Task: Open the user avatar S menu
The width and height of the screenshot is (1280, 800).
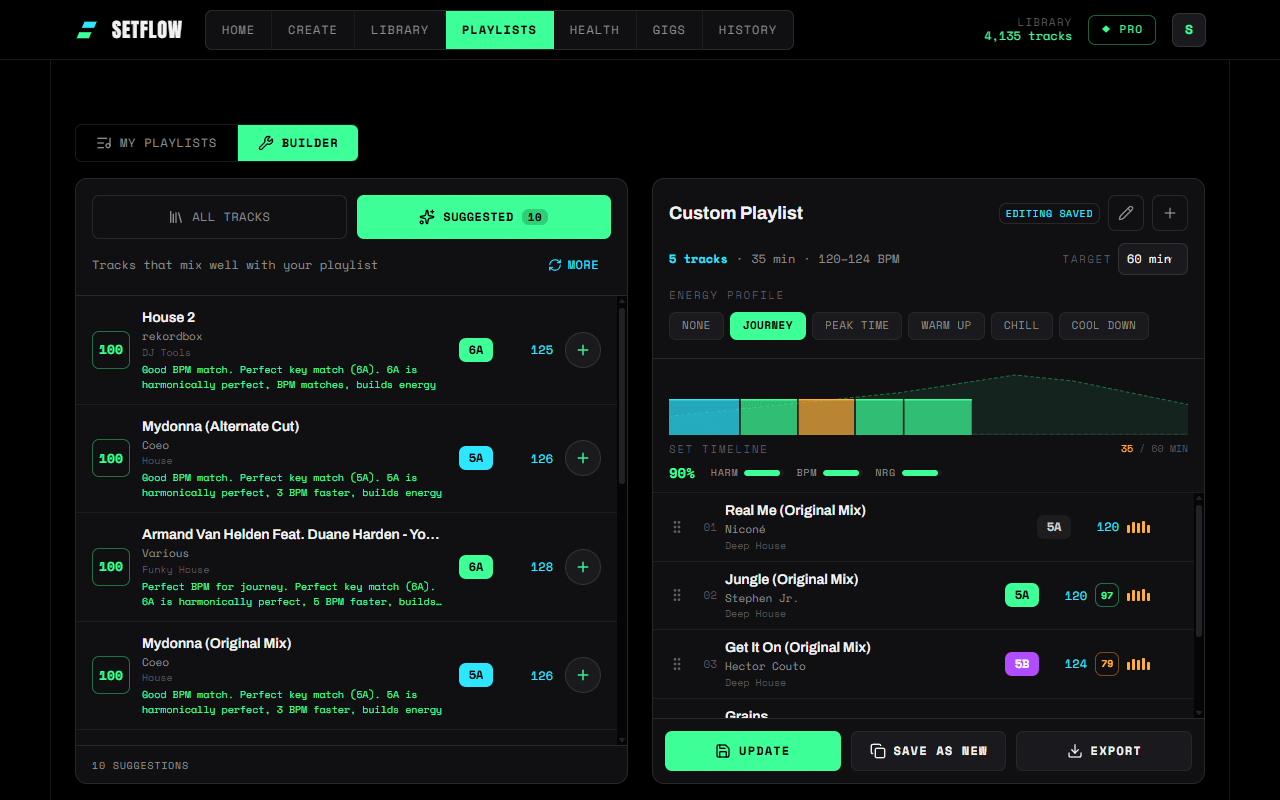Action: point(1188,30)
